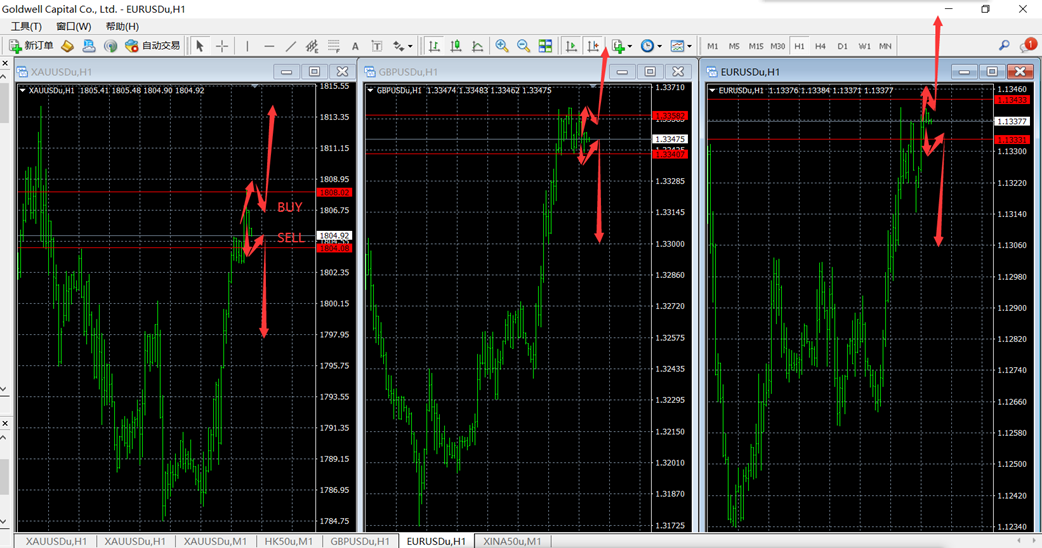Toggle chart auto scroll to latest bar
The height and width of the screenshot is (548, 1042).
click(571, 46)
